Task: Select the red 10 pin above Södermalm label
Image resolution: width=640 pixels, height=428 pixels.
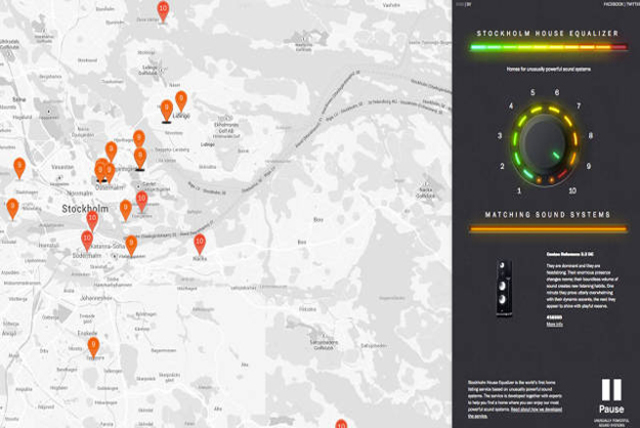Action: pos(87,240)
